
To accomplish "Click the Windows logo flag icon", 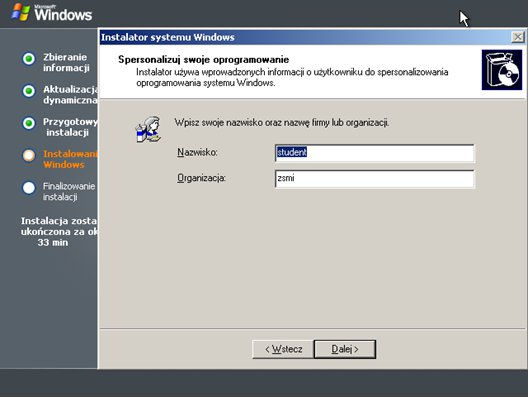I will [21, 12].
